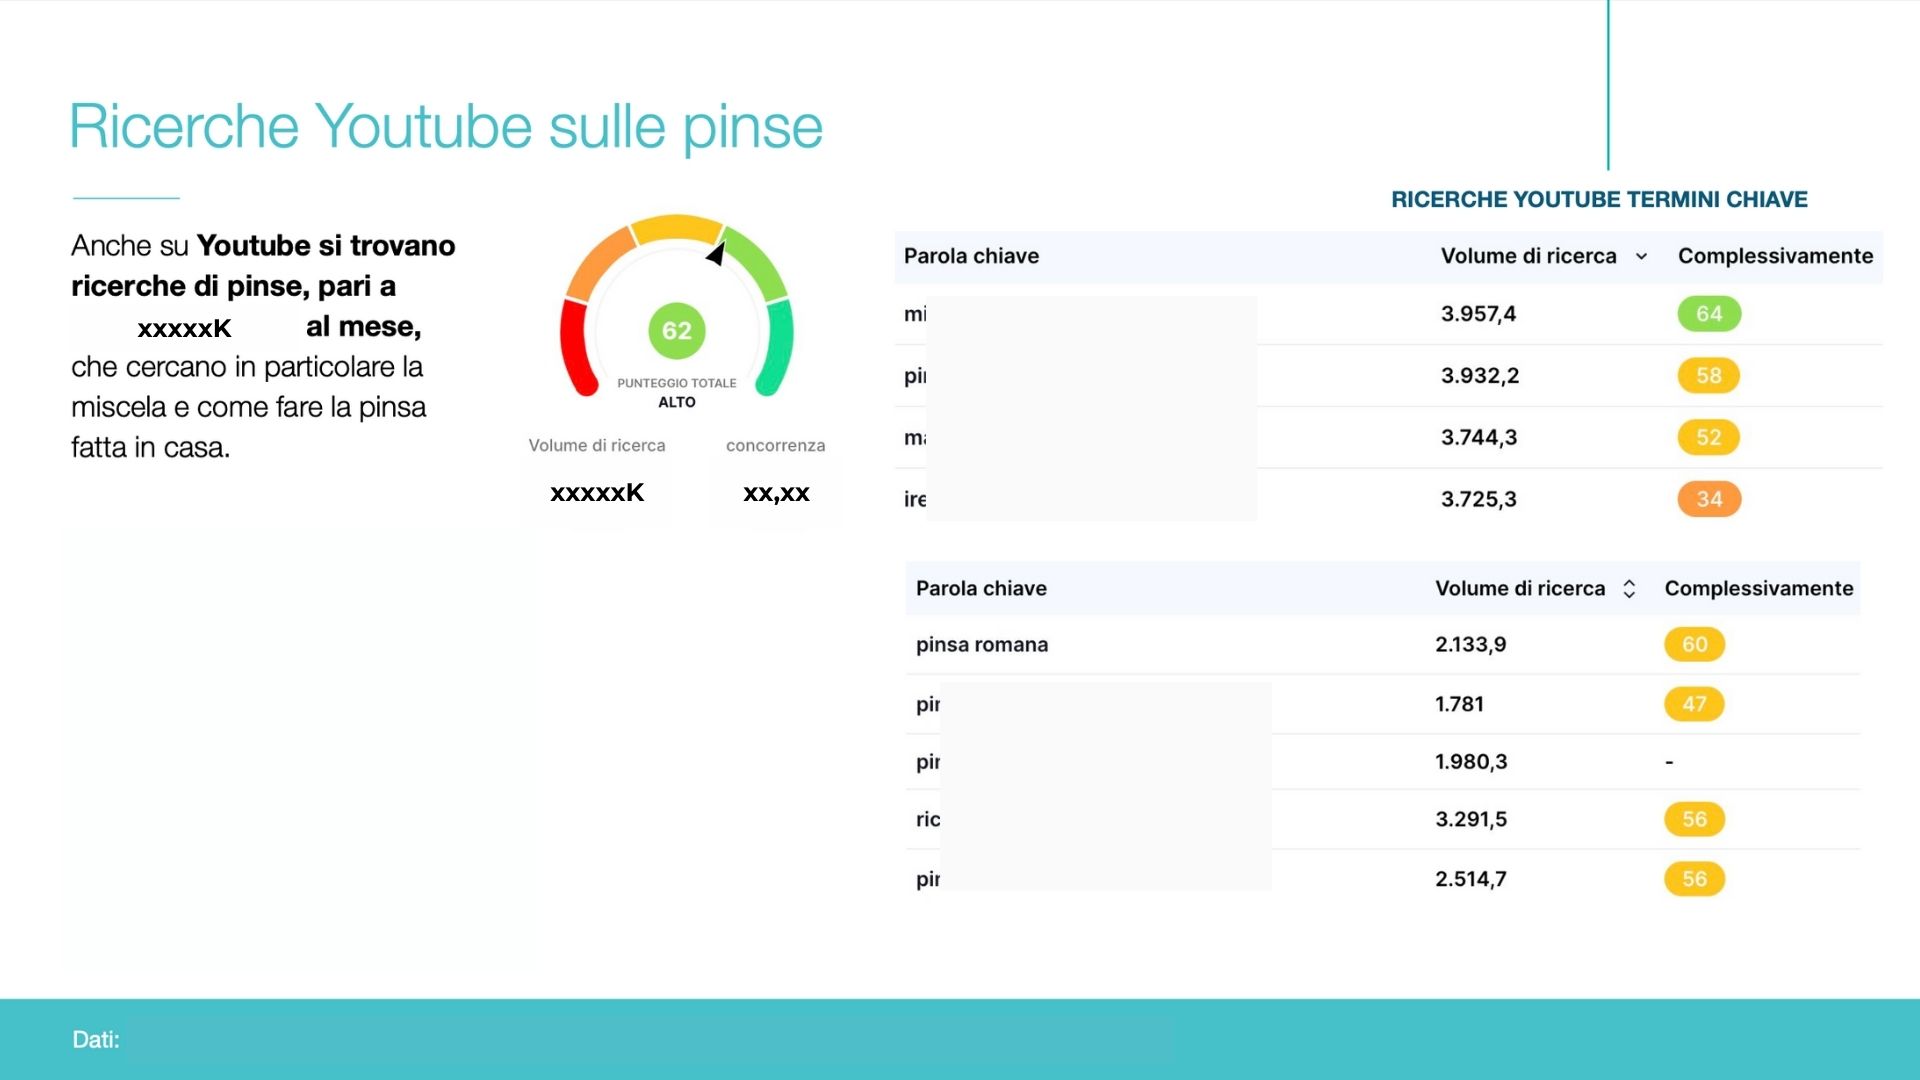The width and height of the screenshot is (1920, 1080).
Task: Click upper table Parola chiave header
Action: pos(971,256)
